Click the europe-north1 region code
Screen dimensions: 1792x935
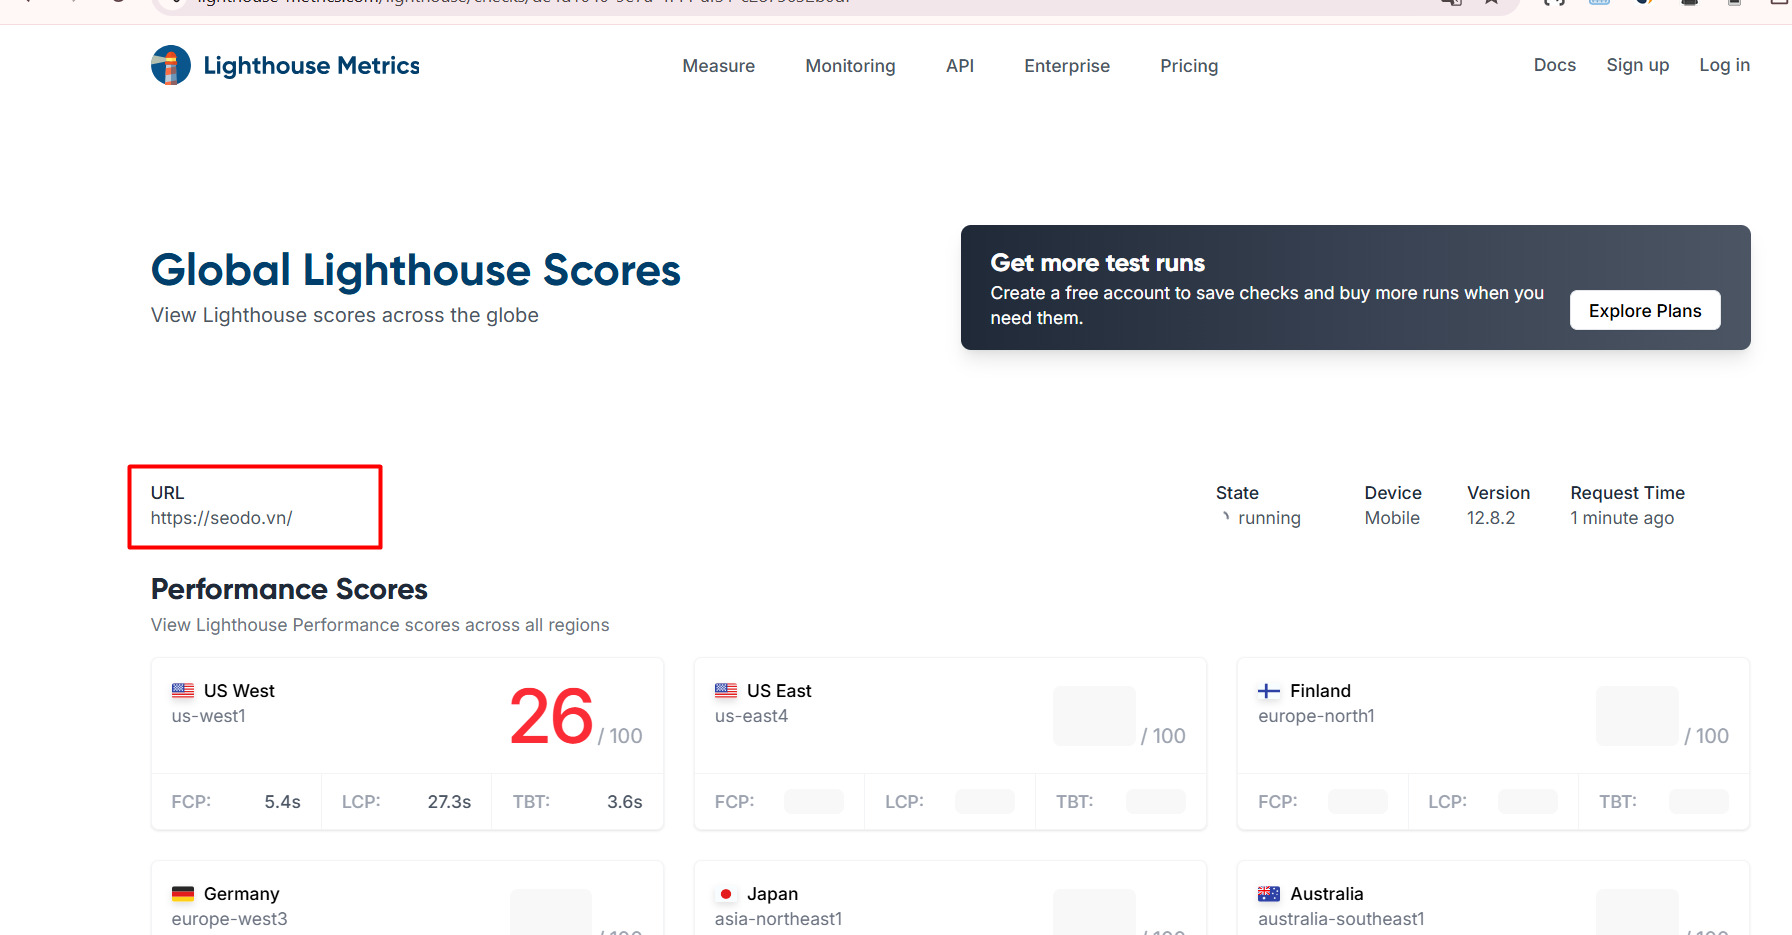[1317, 716]
